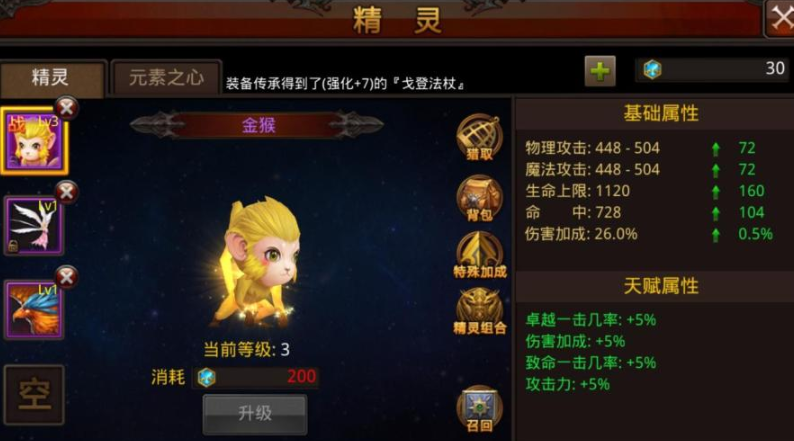Open the 精灵组合 spirit combo icon
Viewport: 794px width, 441px height.
[x=480, y=311]
